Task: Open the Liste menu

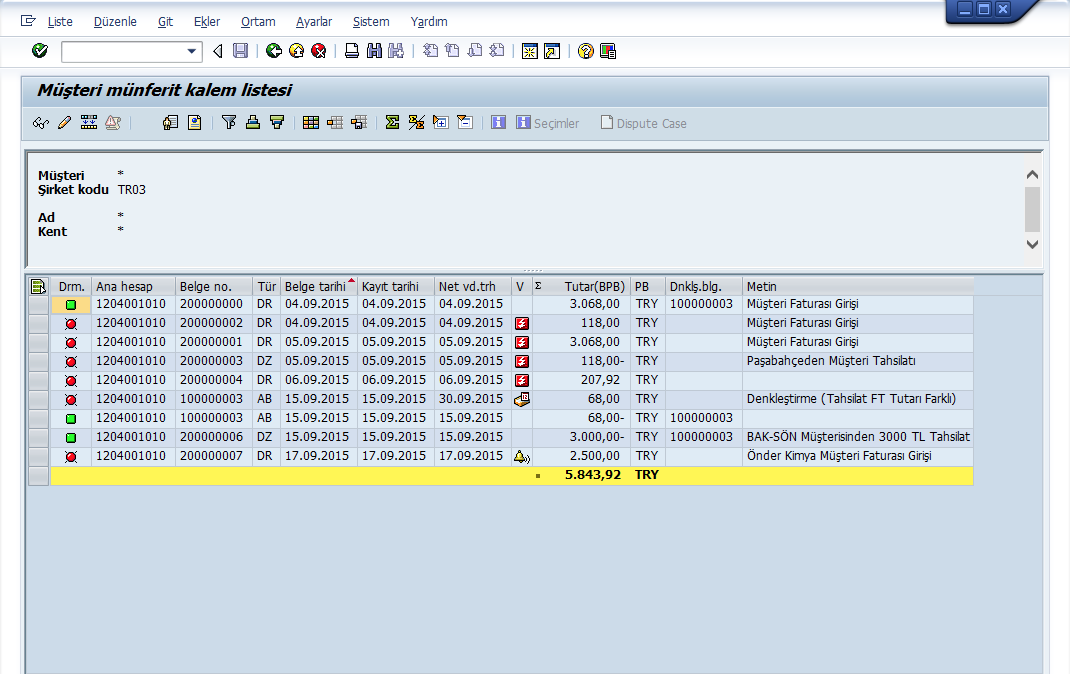Action: pos(60,21)
